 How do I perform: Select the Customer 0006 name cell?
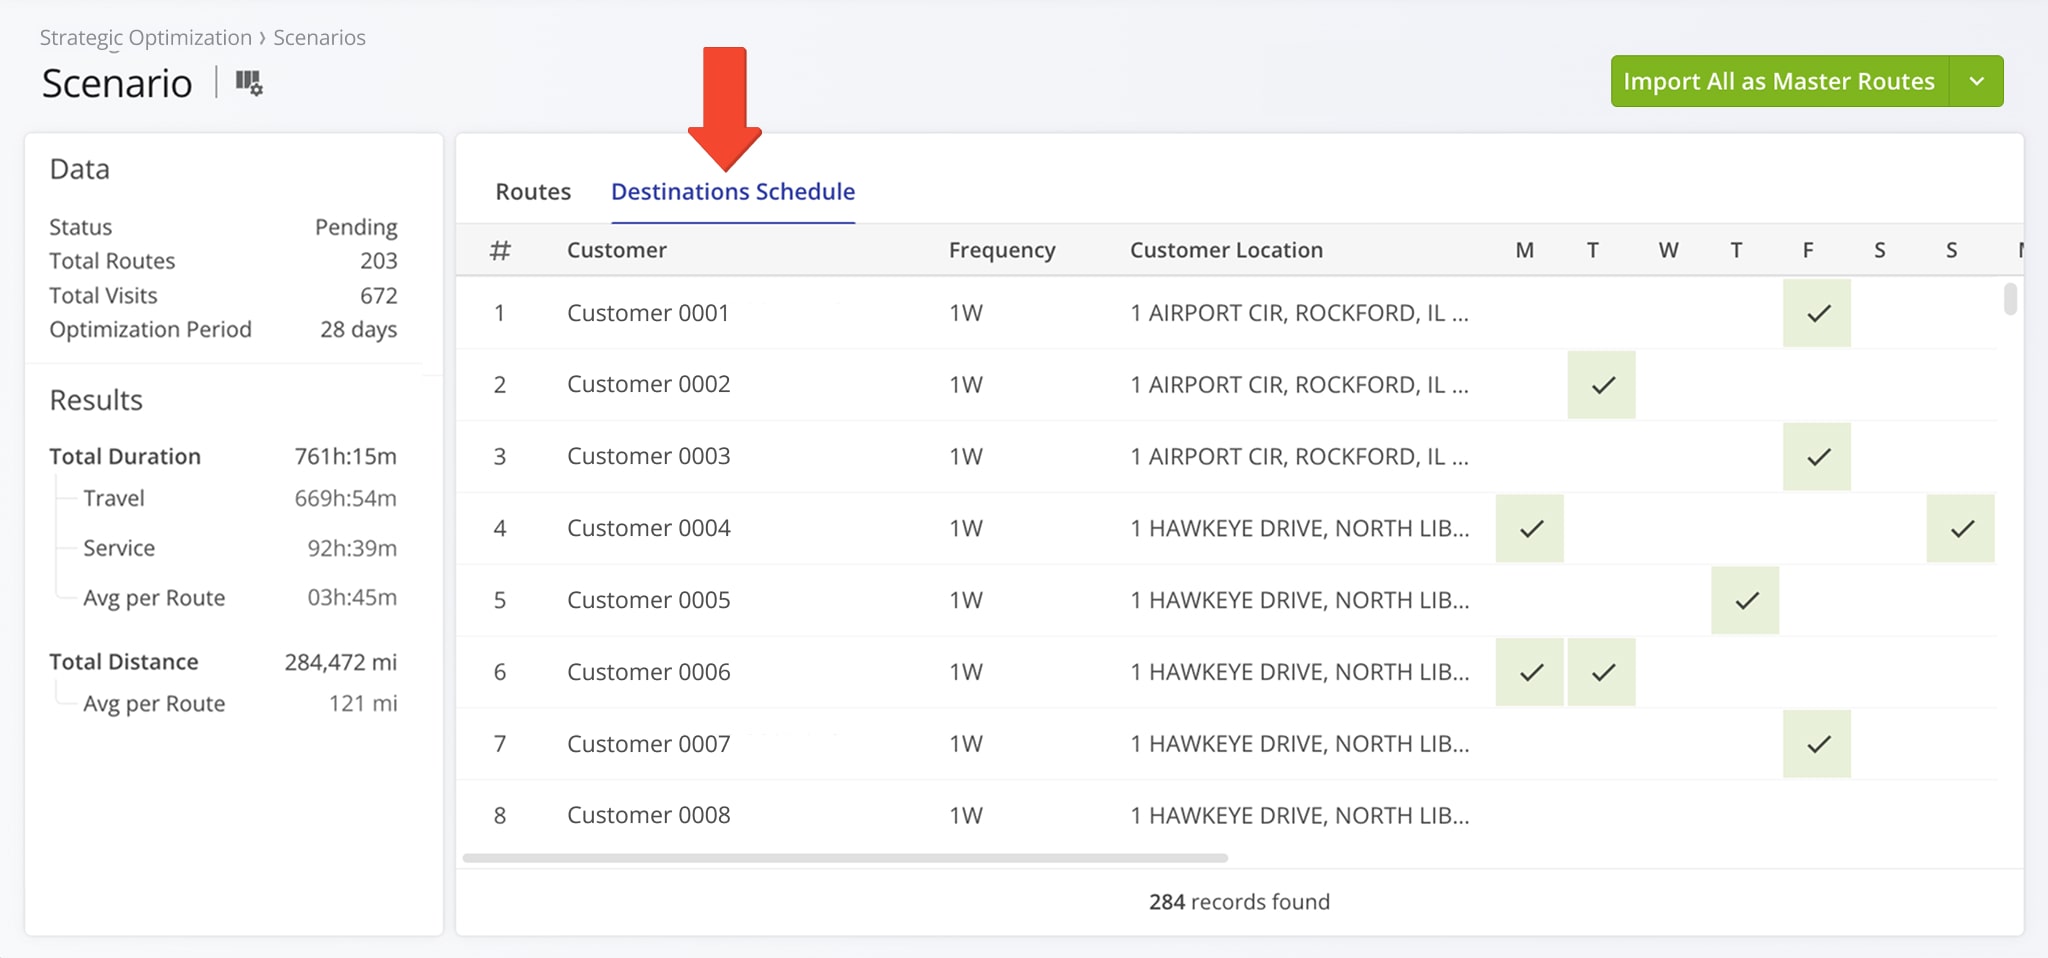[649, 672]
